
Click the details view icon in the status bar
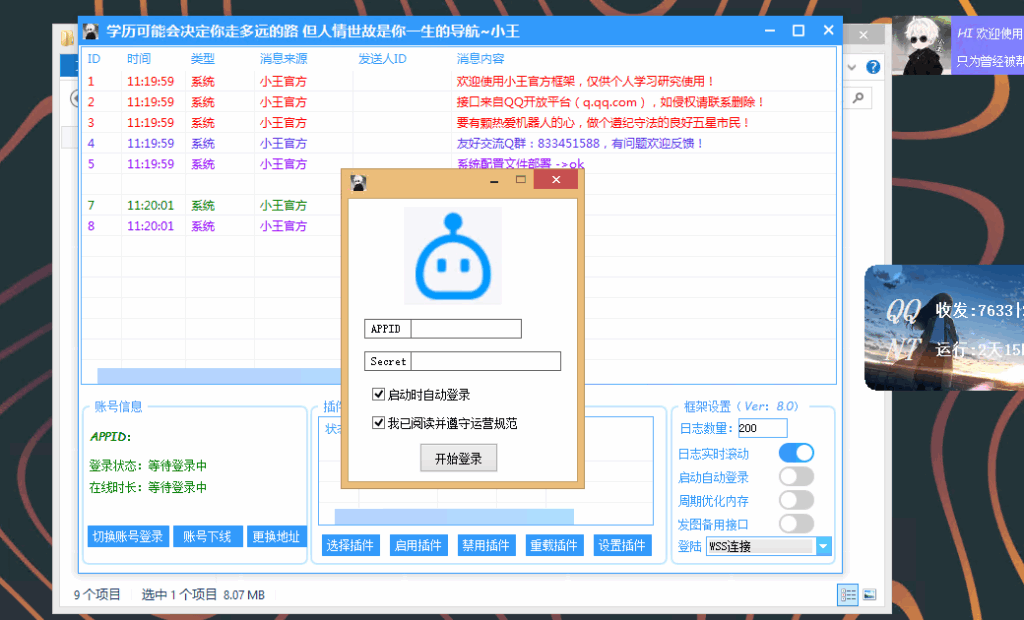coord(847,594)
